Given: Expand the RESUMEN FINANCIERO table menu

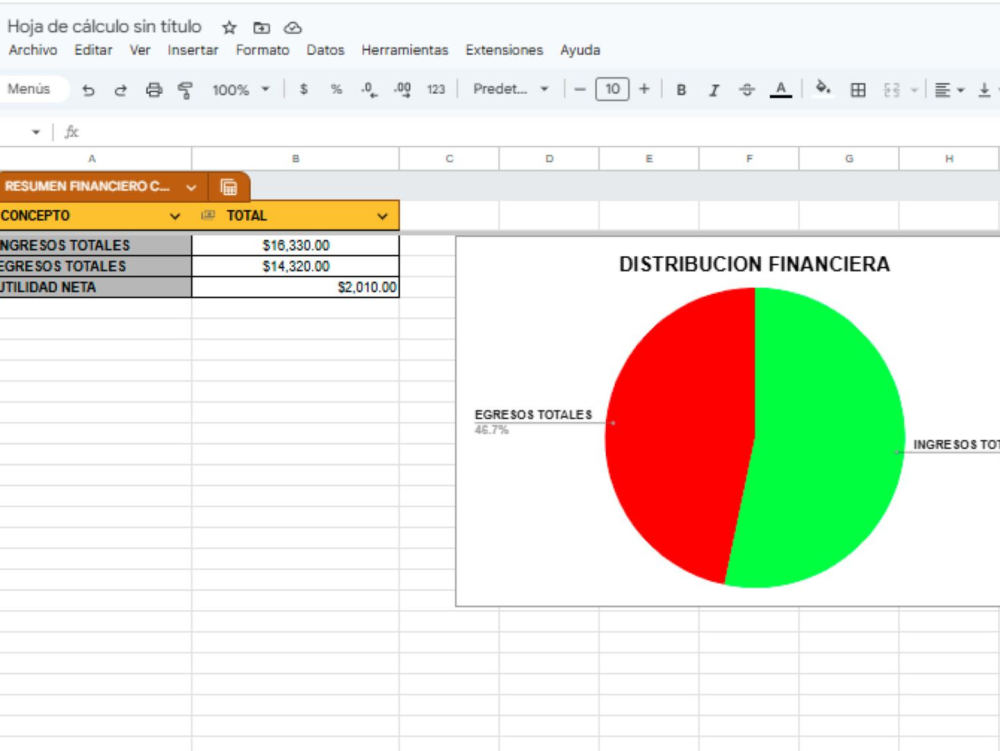Looking at the screenshot, I should [191, 187].
